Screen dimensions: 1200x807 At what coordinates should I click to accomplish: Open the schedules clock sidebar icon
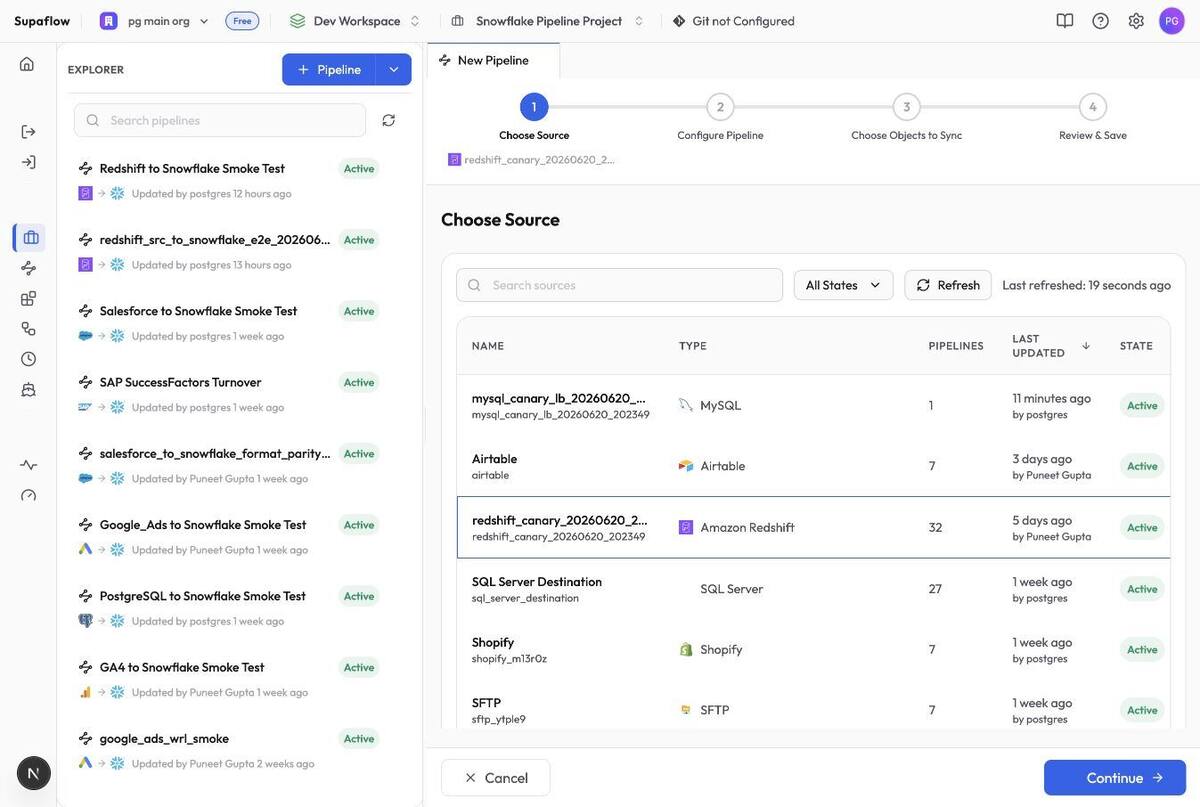coord(28,359)
